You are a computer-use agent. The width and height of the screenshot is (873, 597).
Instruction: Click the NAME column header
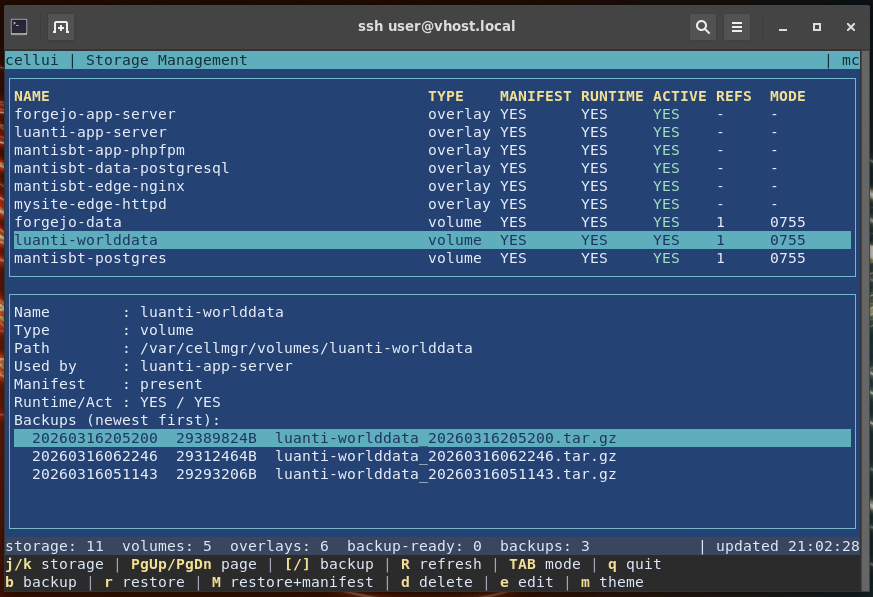point(32,96)
